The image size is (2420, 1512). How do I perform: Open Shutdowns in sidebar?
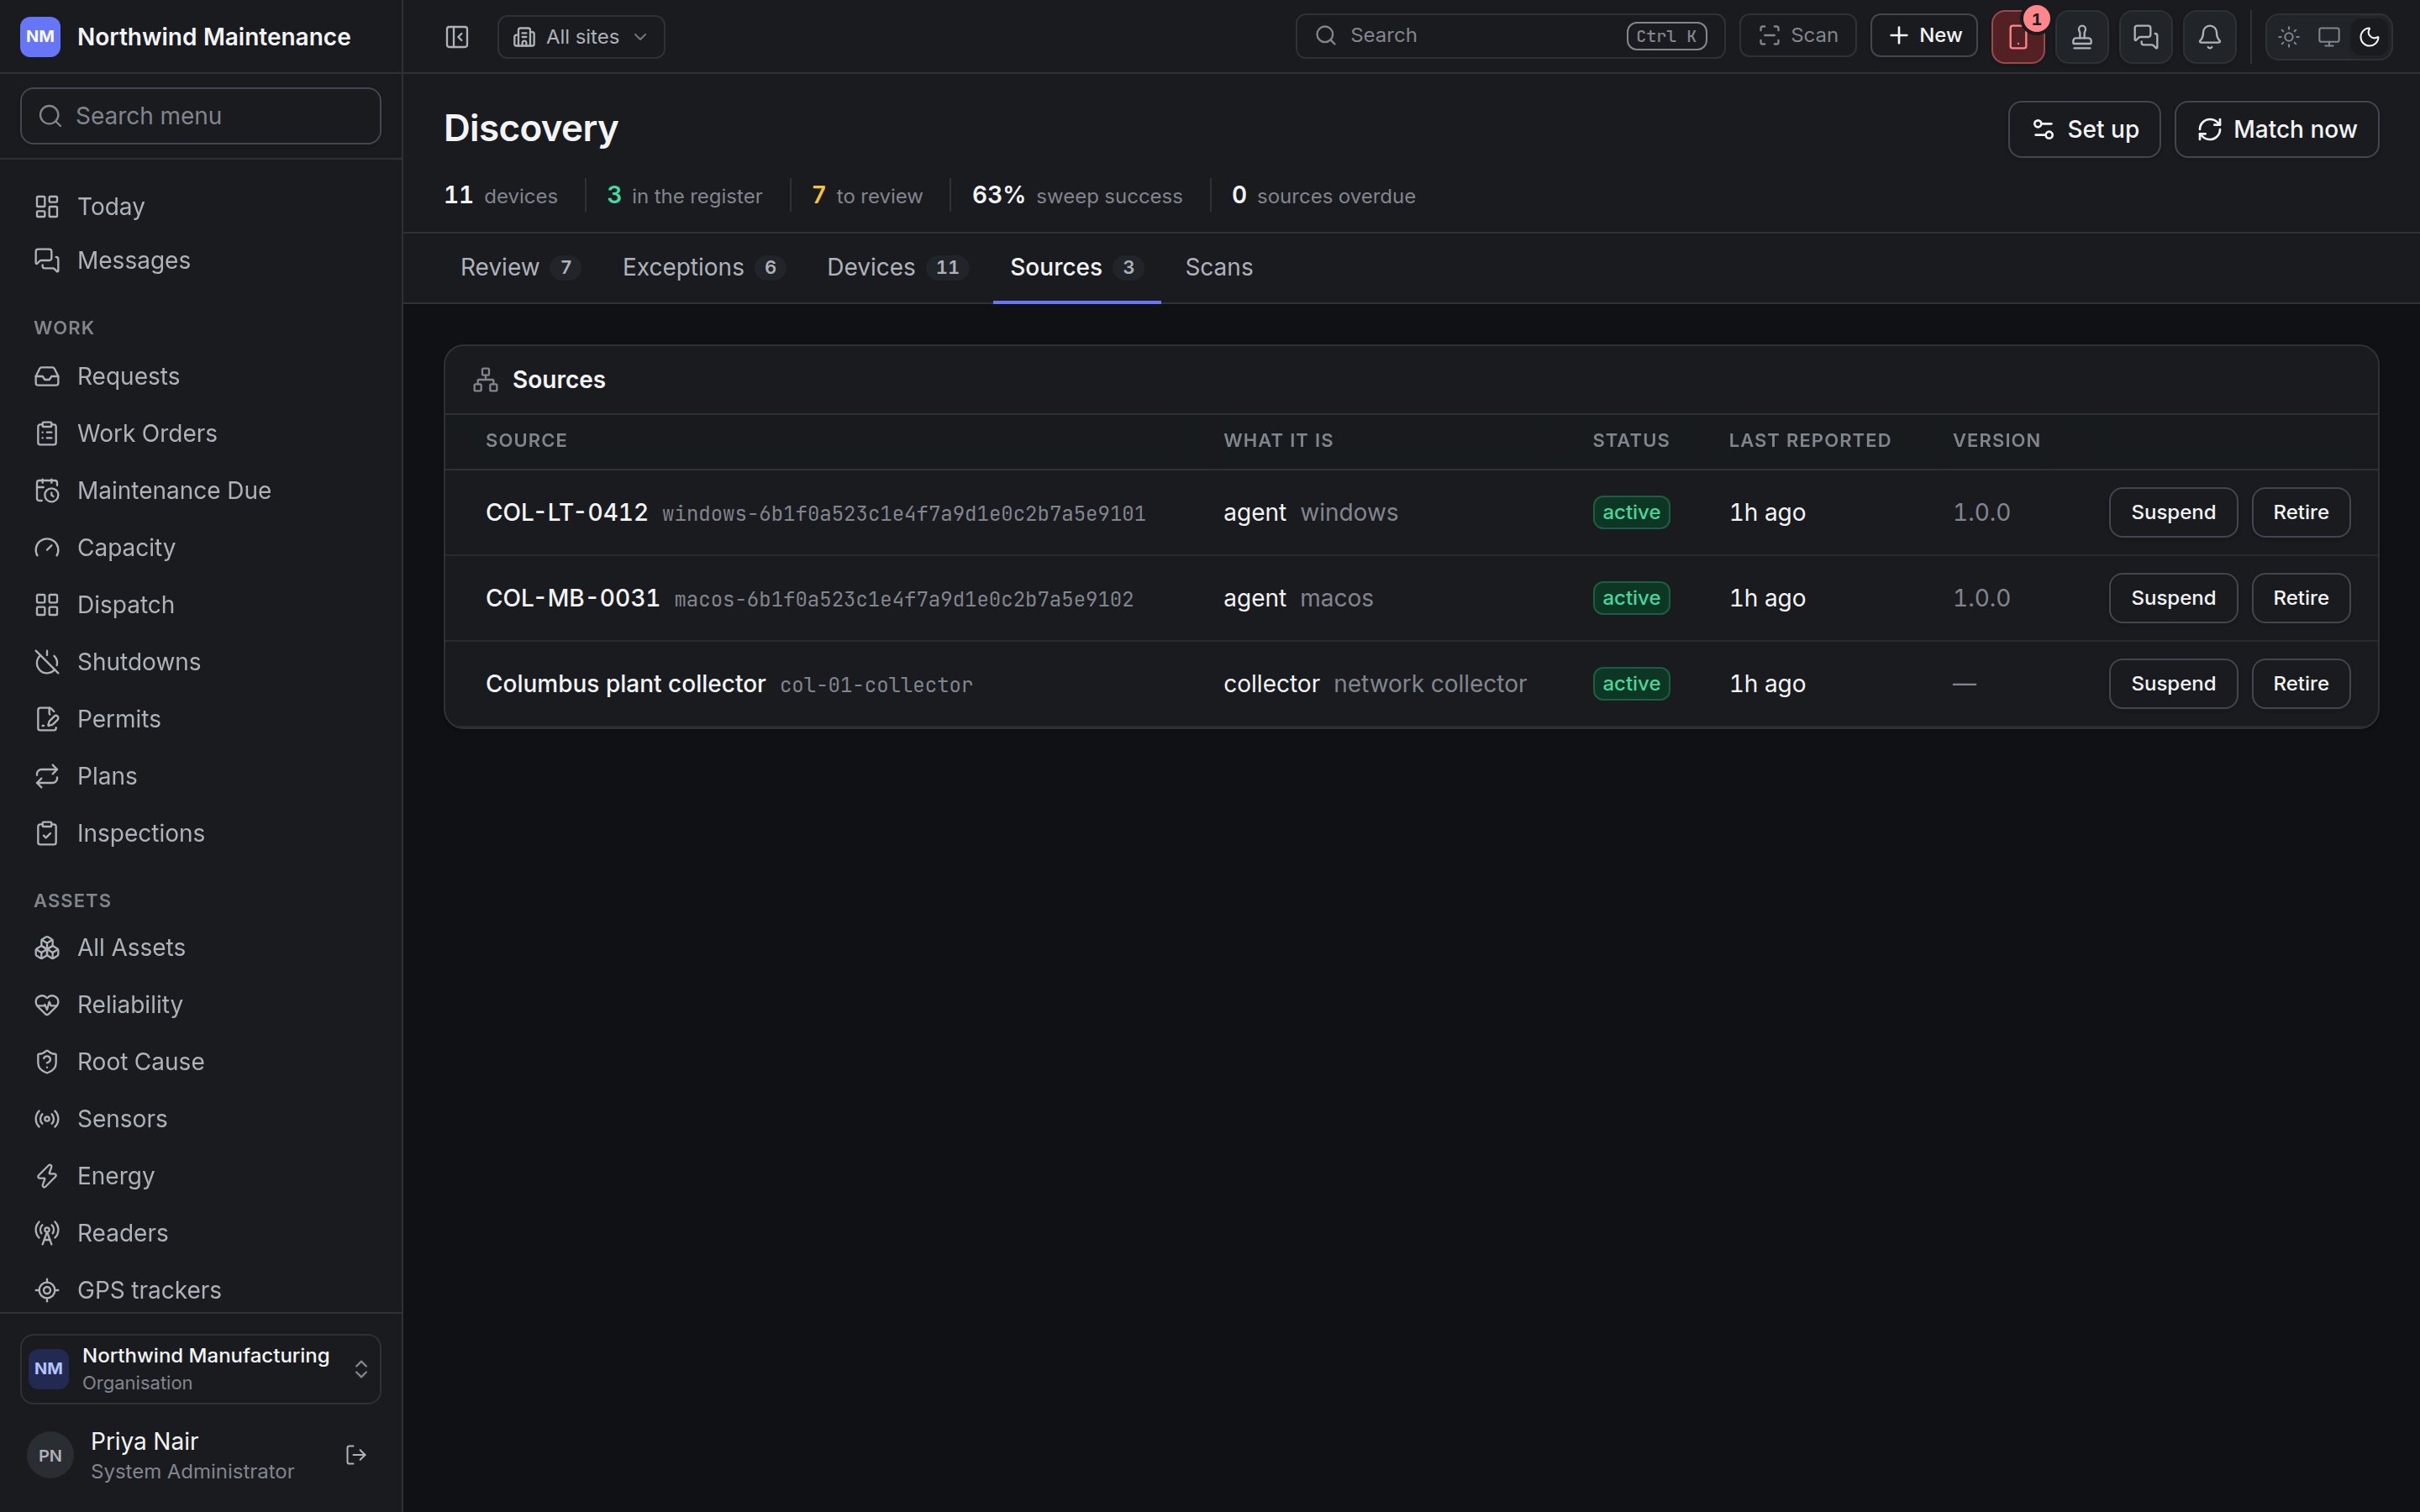coord(200,662)
